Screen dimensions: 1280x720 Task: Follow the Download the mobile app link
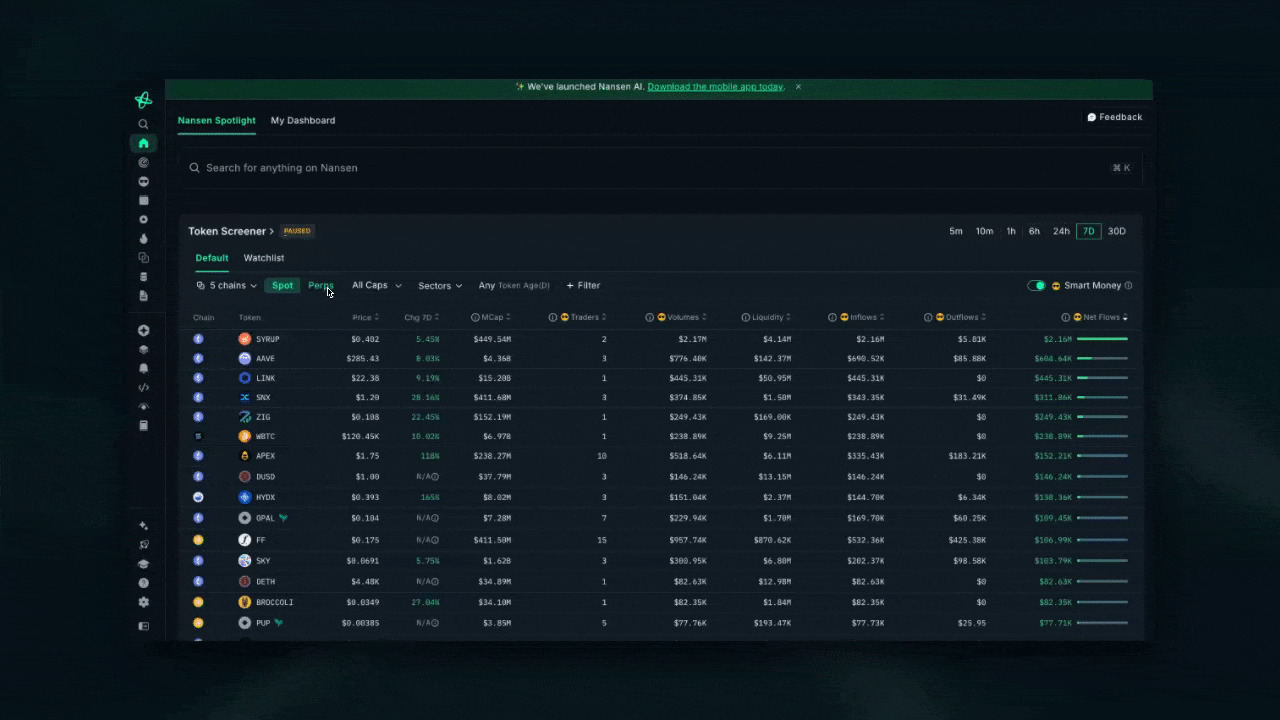pyautogui.click(x=715, y=87)
